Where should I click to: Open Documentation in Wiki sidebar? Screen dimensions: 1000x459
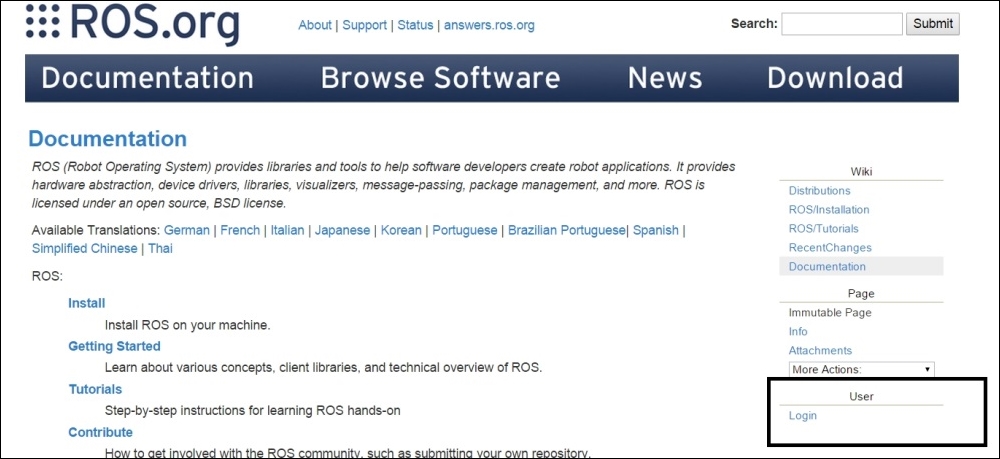[x=827, y=266]
